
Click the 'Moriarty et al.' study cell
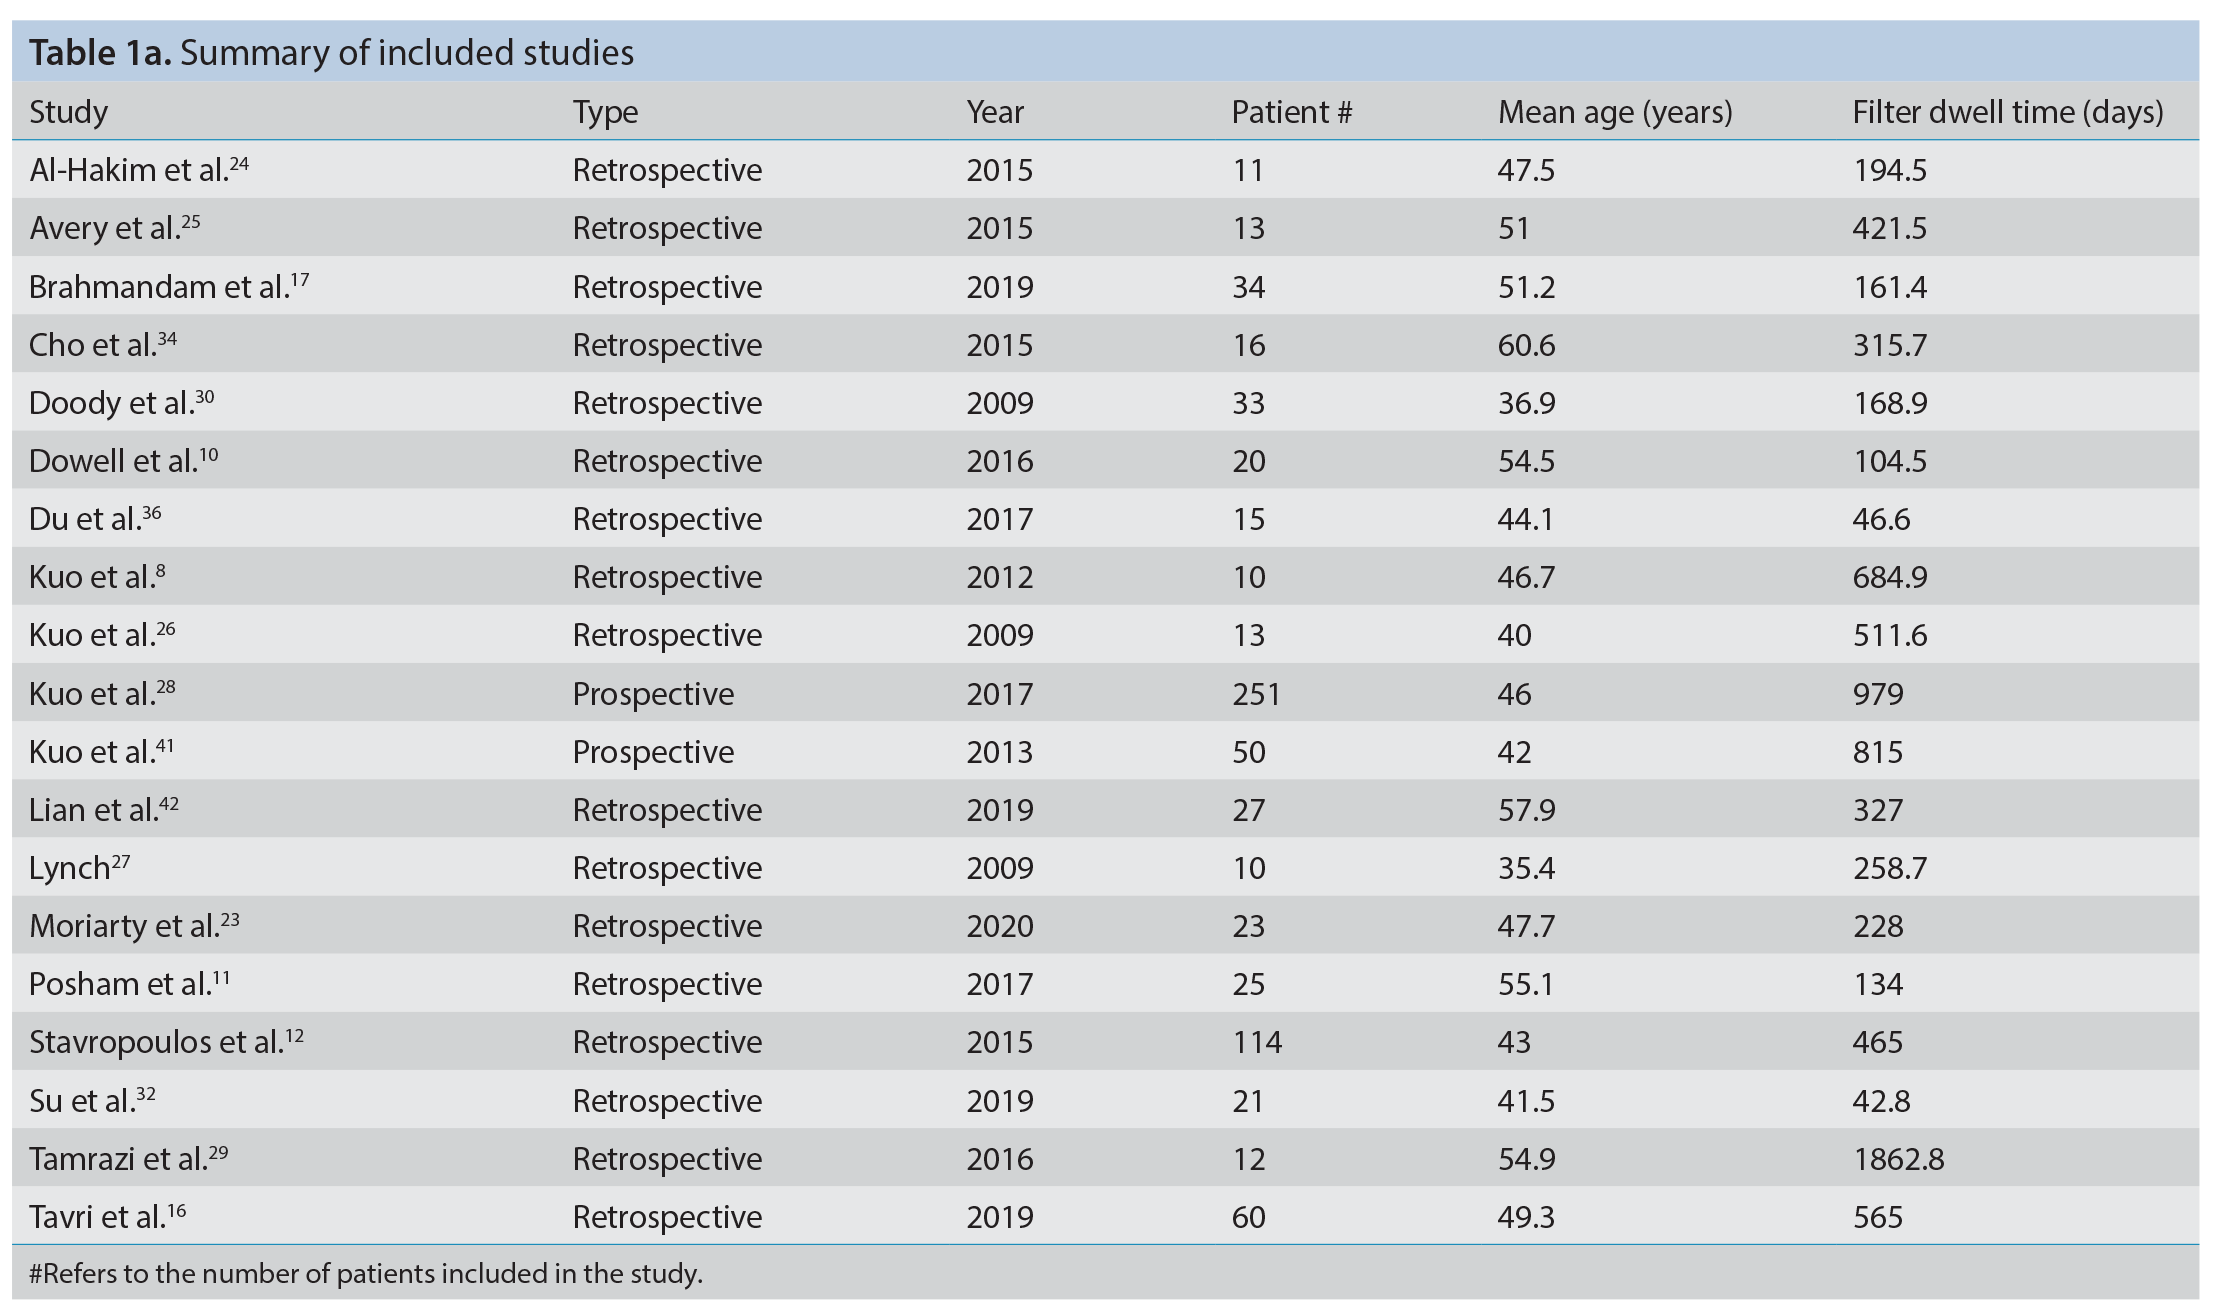134,925
